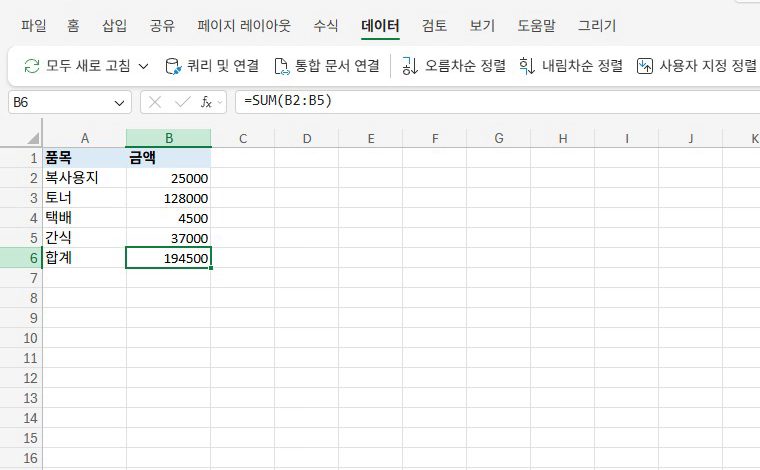
Task: Switch to the 검토 tab
Action: coord(434,25)
